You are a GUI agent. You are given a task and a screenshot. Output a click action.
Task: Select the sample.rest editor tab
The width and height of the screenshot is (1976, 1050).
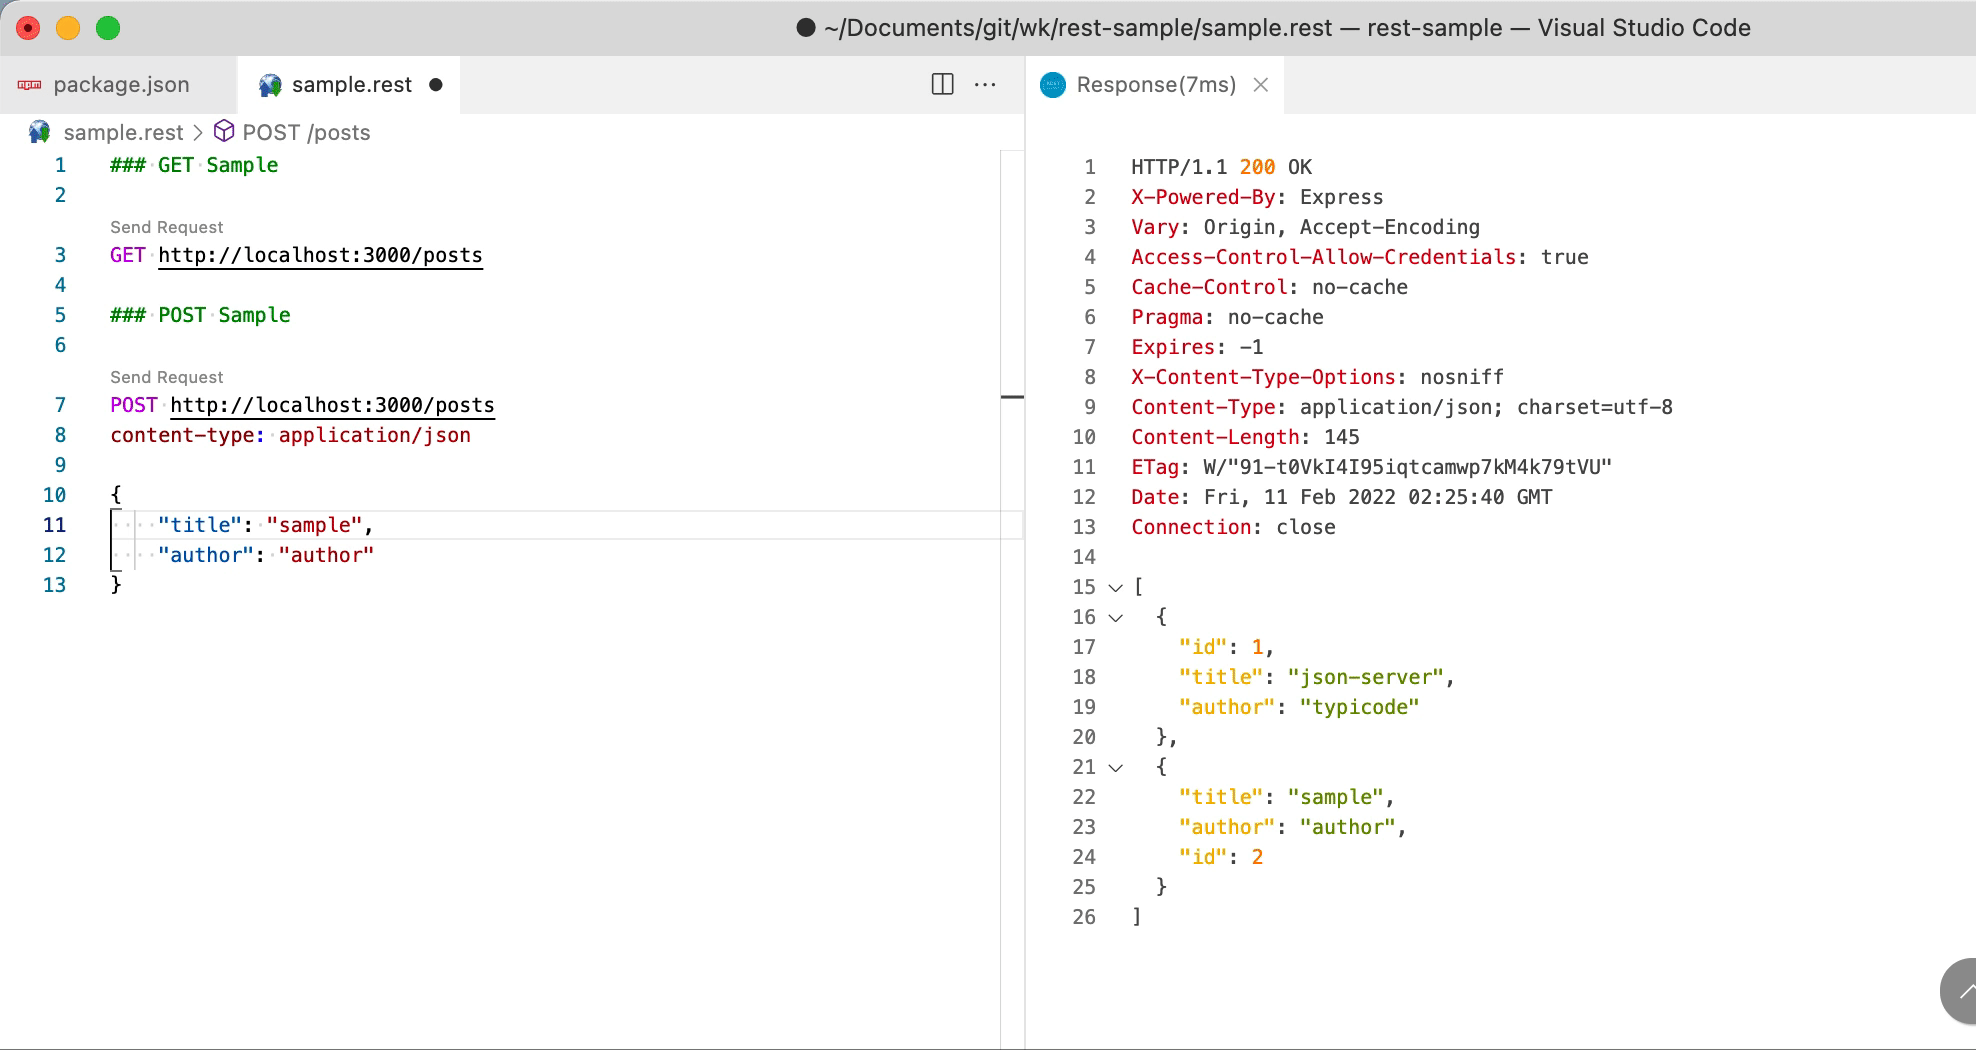point(349,85)
